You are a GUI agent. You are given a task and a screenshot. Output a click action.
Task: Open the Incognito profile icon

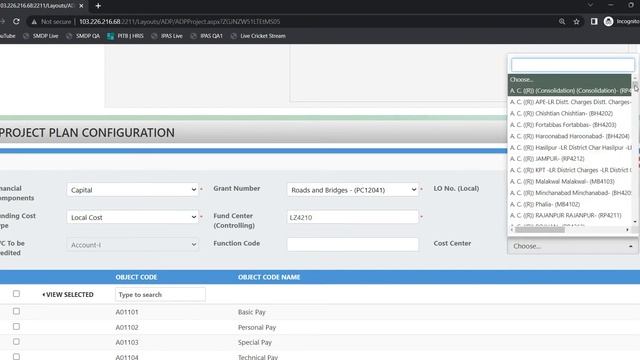[608, 21]
